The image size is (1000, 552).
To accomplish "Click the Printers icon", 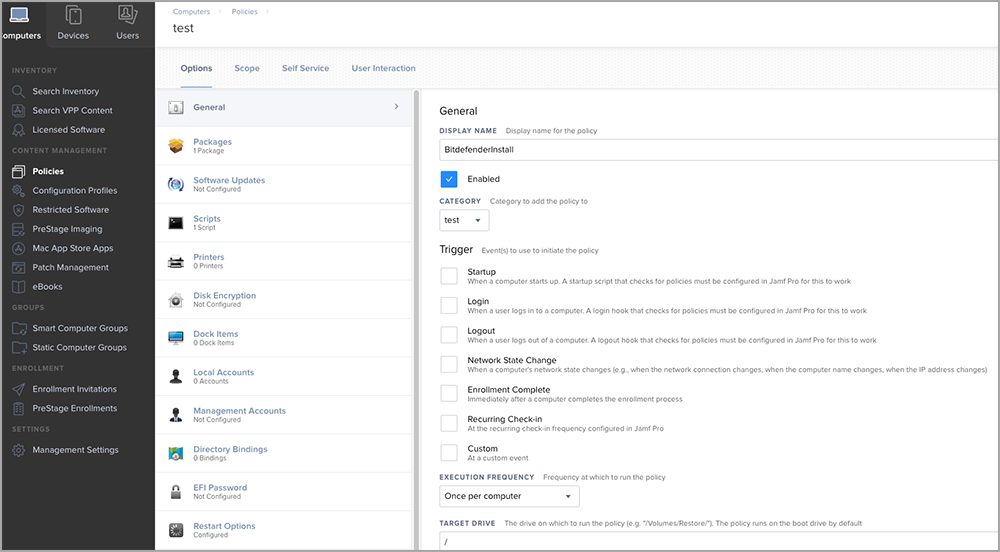I will coord(176,261).
